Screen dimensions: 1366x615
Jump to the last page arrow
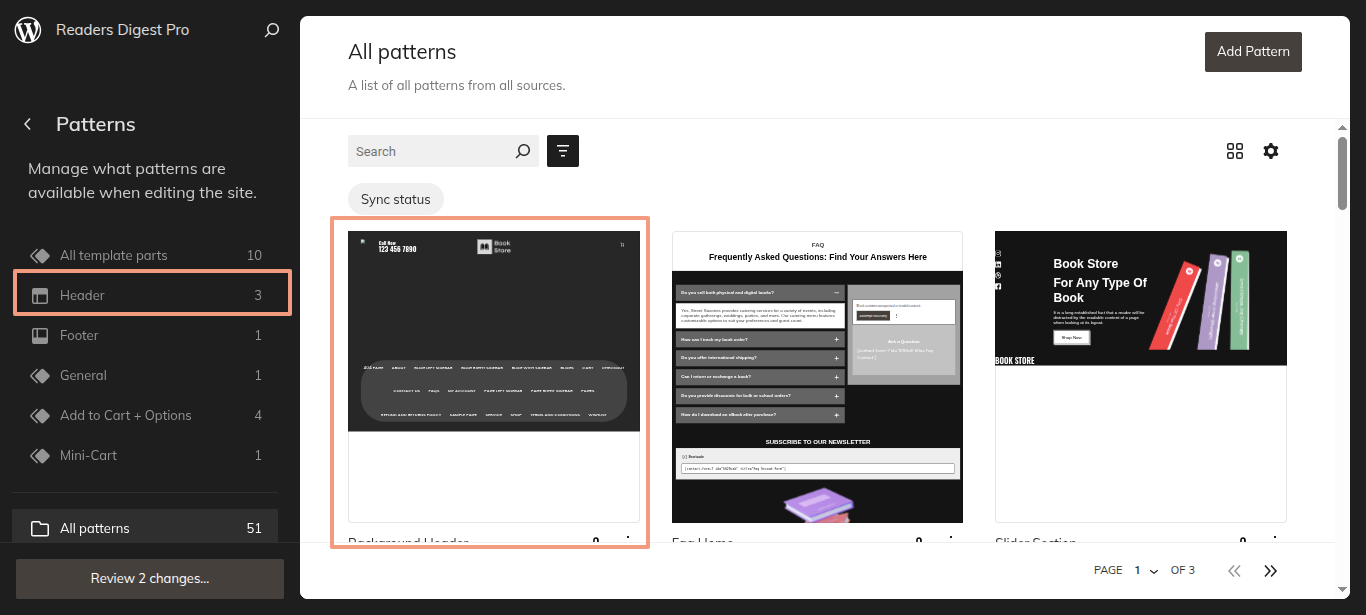tap(1271, 570)
